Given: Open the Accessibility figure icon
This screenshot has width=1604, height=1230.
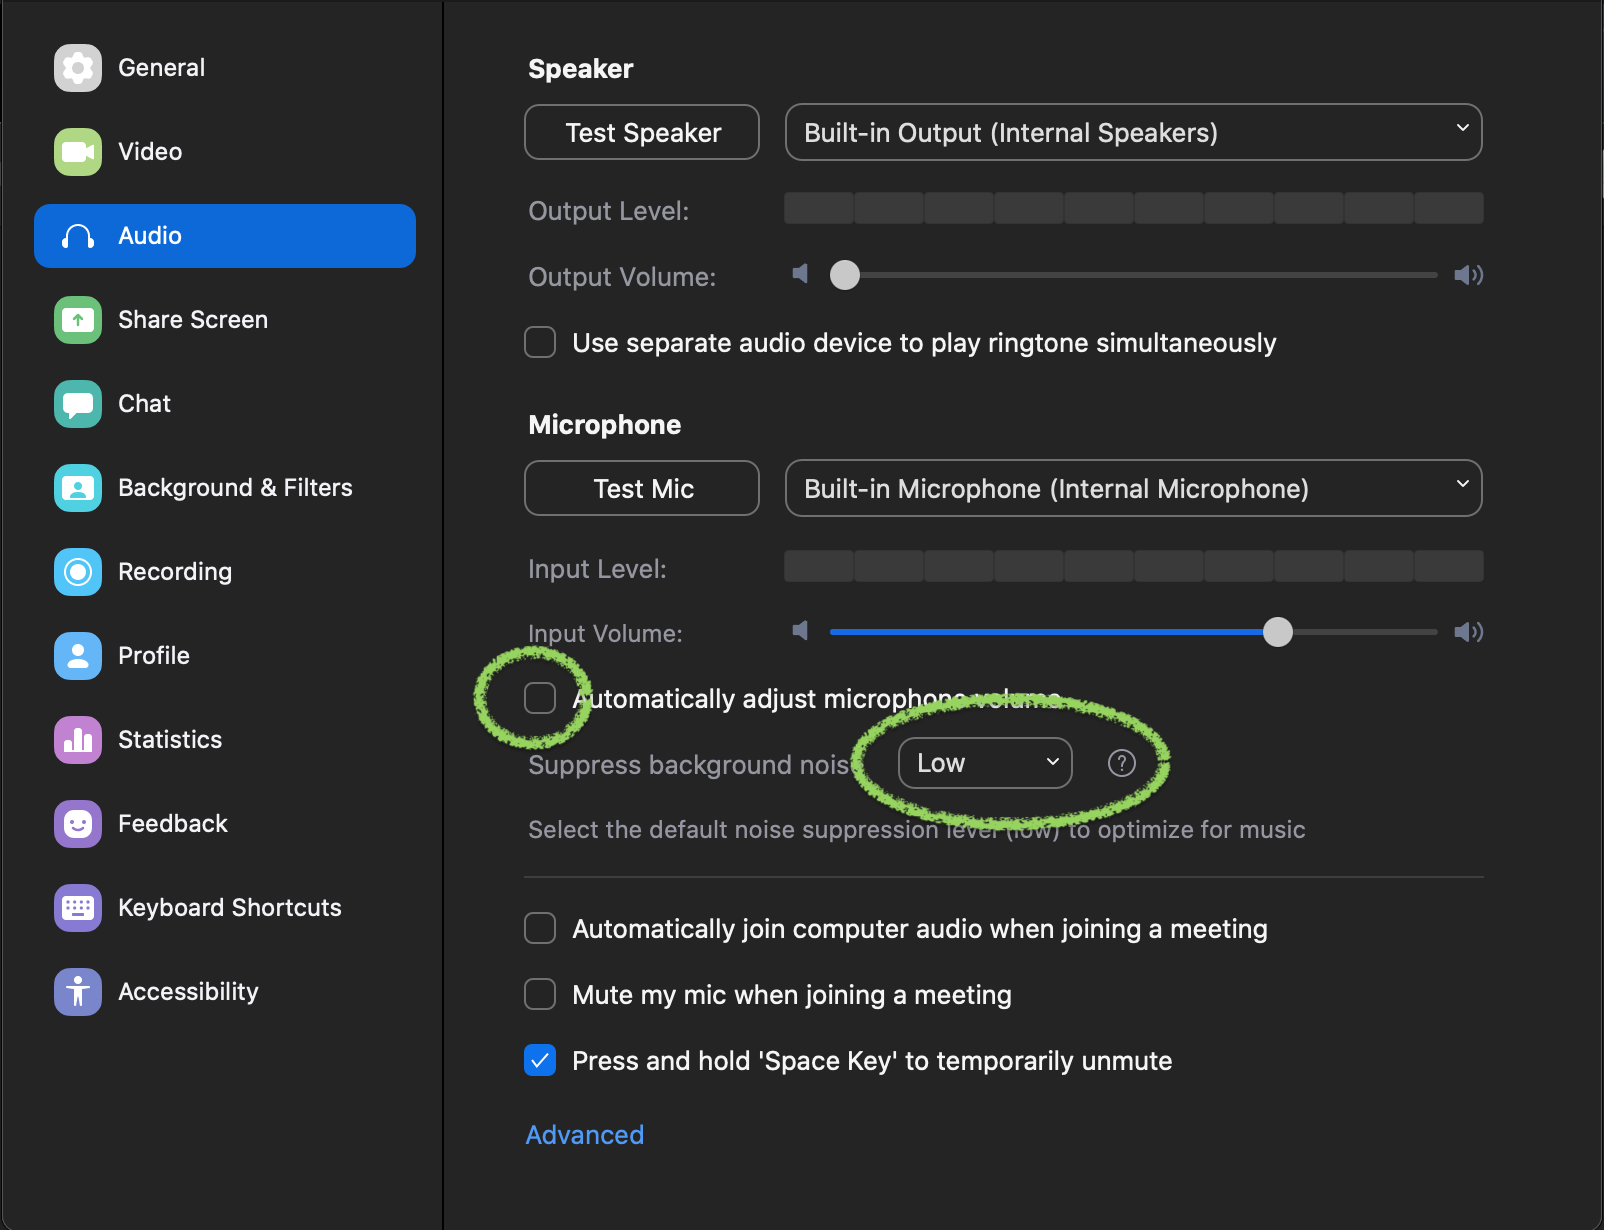Looking at the screenshot, I should (78, 992).
